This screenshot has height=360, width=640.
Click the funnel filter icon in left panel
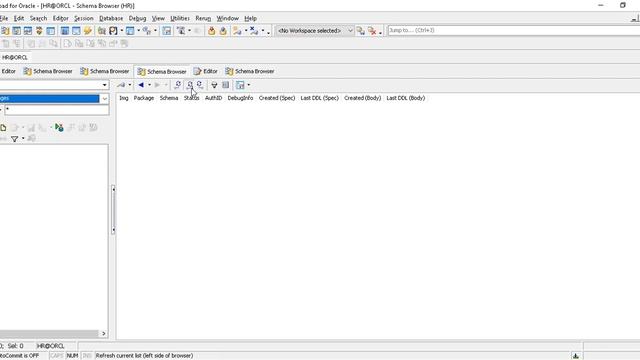15,139
